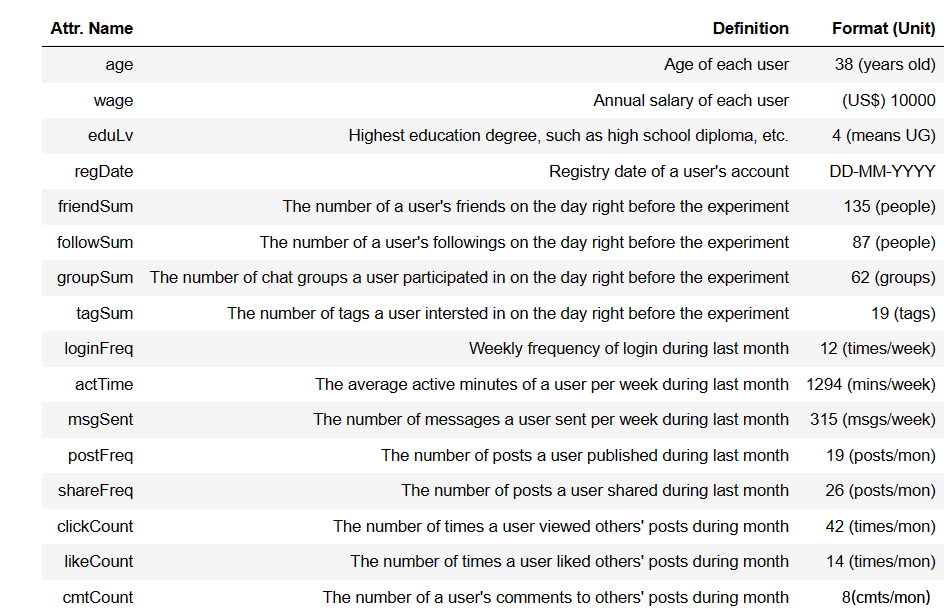This screenshot has width=952, height=612.
Task: Select the clickCount 42 (times/mon) cell
Action: 880,527
